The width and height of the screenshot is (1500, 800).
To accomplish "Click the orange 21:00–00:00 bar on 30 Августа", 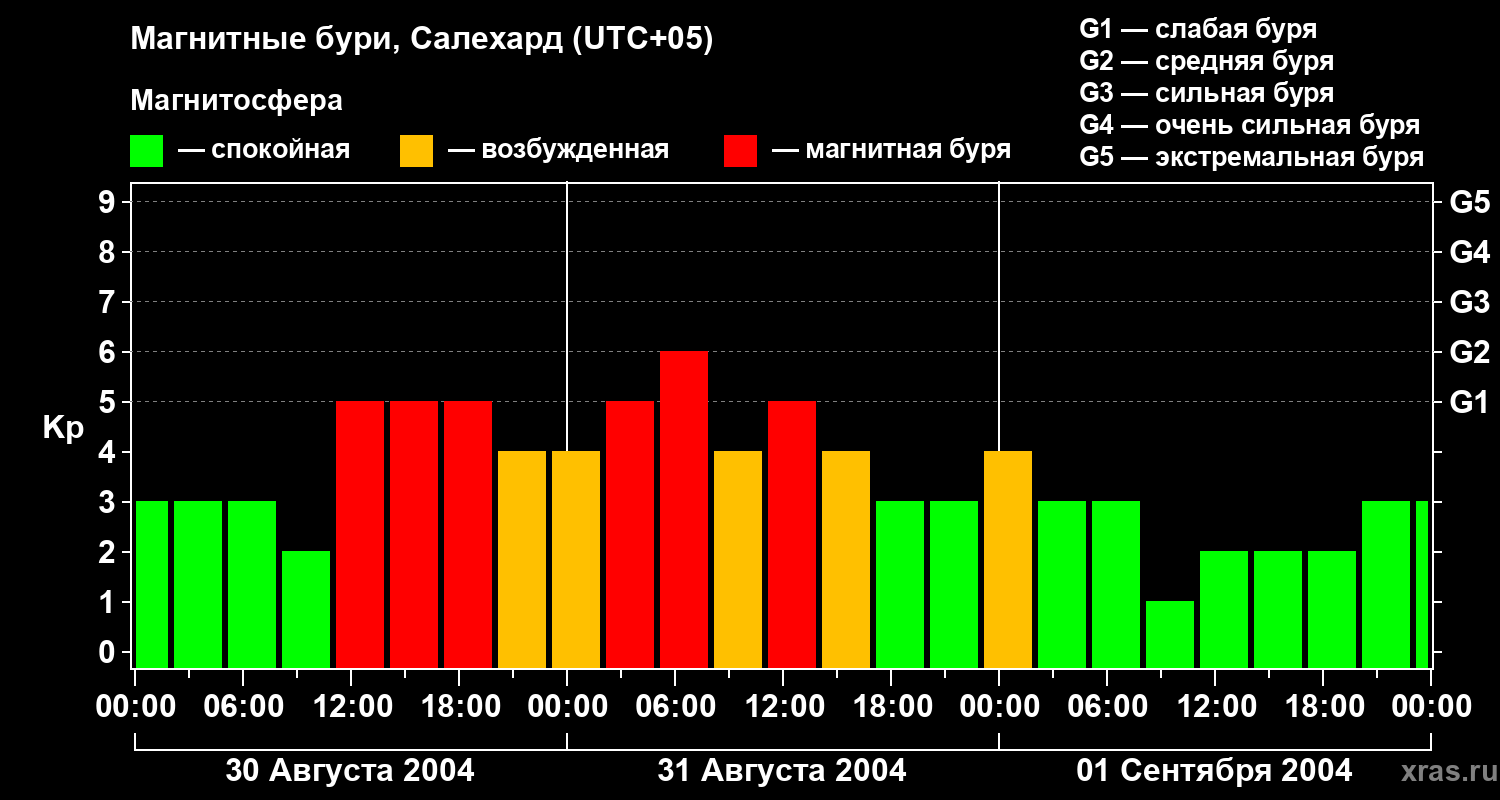I will click(x=522, y=560).
